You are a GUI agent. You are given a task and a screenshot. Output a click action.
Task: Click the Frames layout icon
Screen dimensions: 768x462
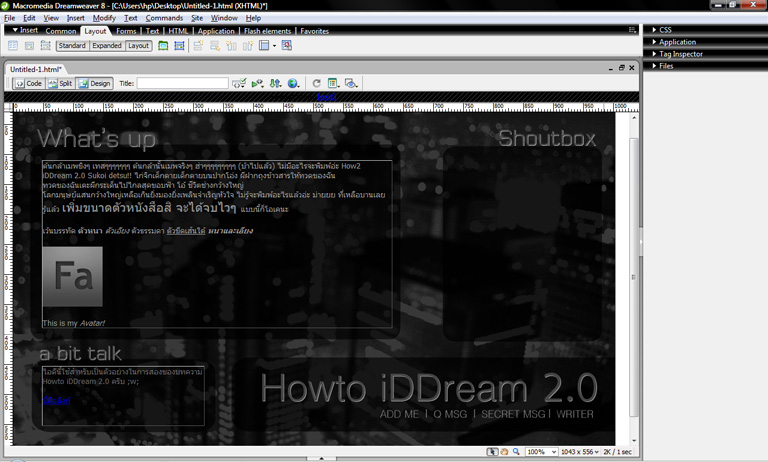[x=264, y=46]
